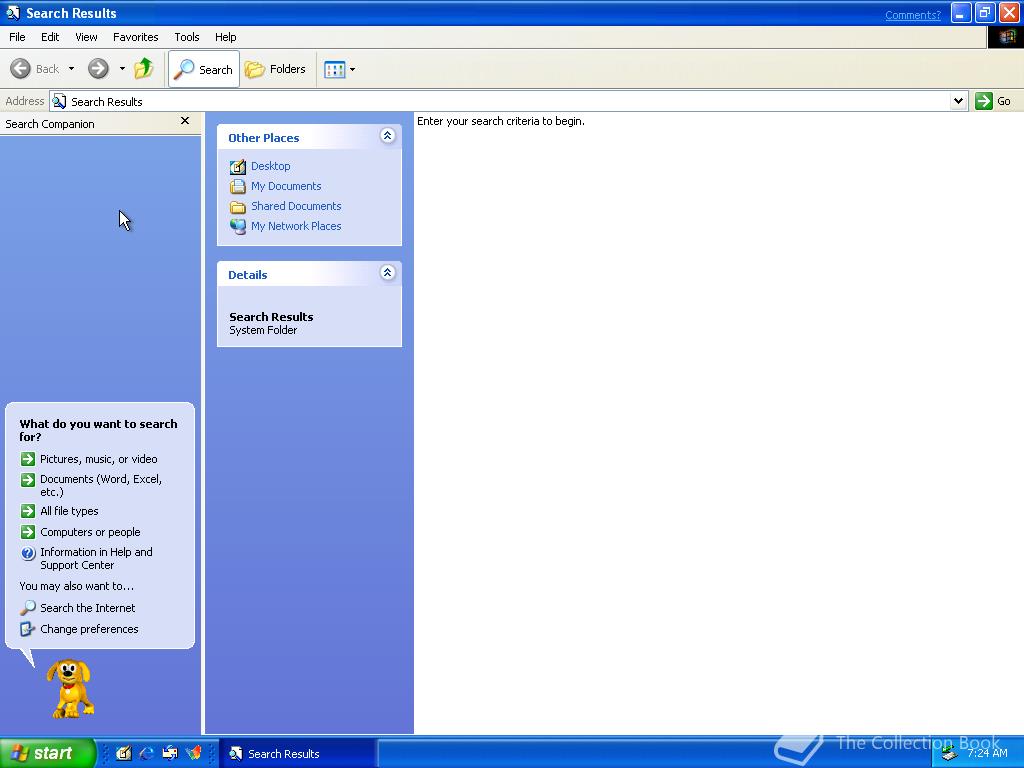This screenshot has width=1024, height=768.
Task: Select Search Results taskbar button
Action: 297,754
